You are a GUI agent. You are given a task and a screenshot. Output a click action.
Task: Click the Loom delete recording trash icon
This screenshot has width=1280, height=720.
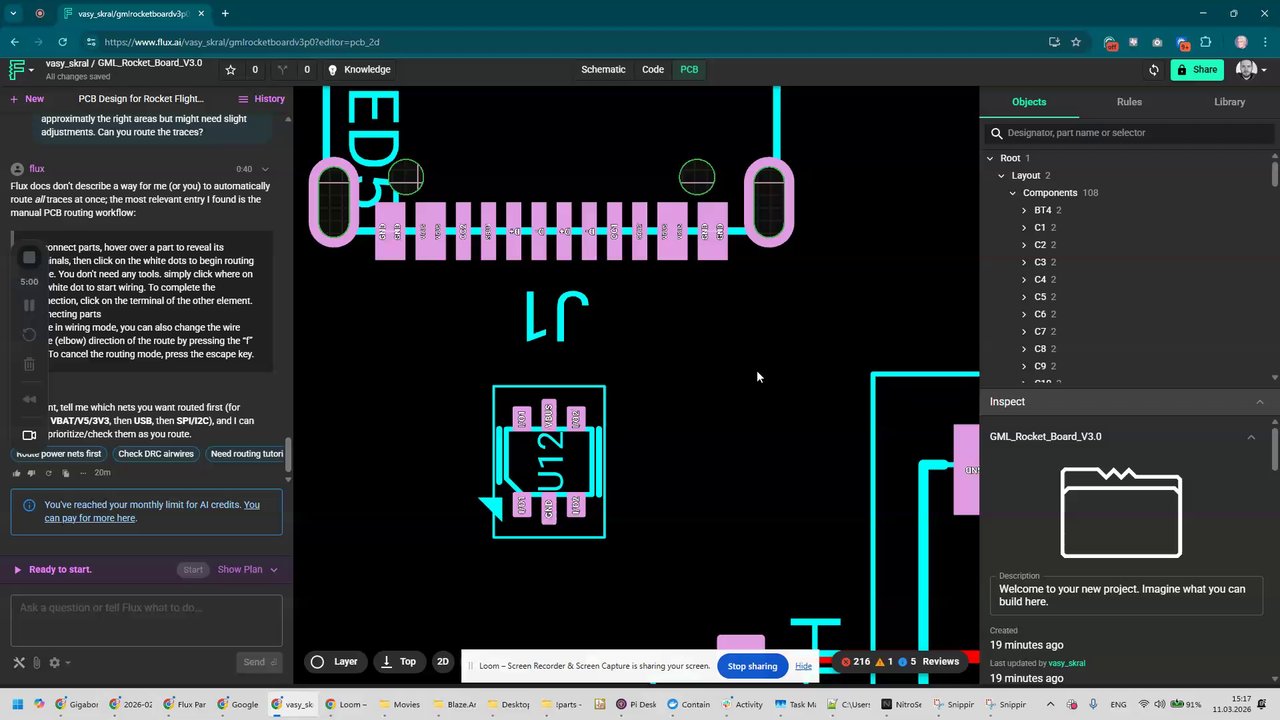pos(29,365)
